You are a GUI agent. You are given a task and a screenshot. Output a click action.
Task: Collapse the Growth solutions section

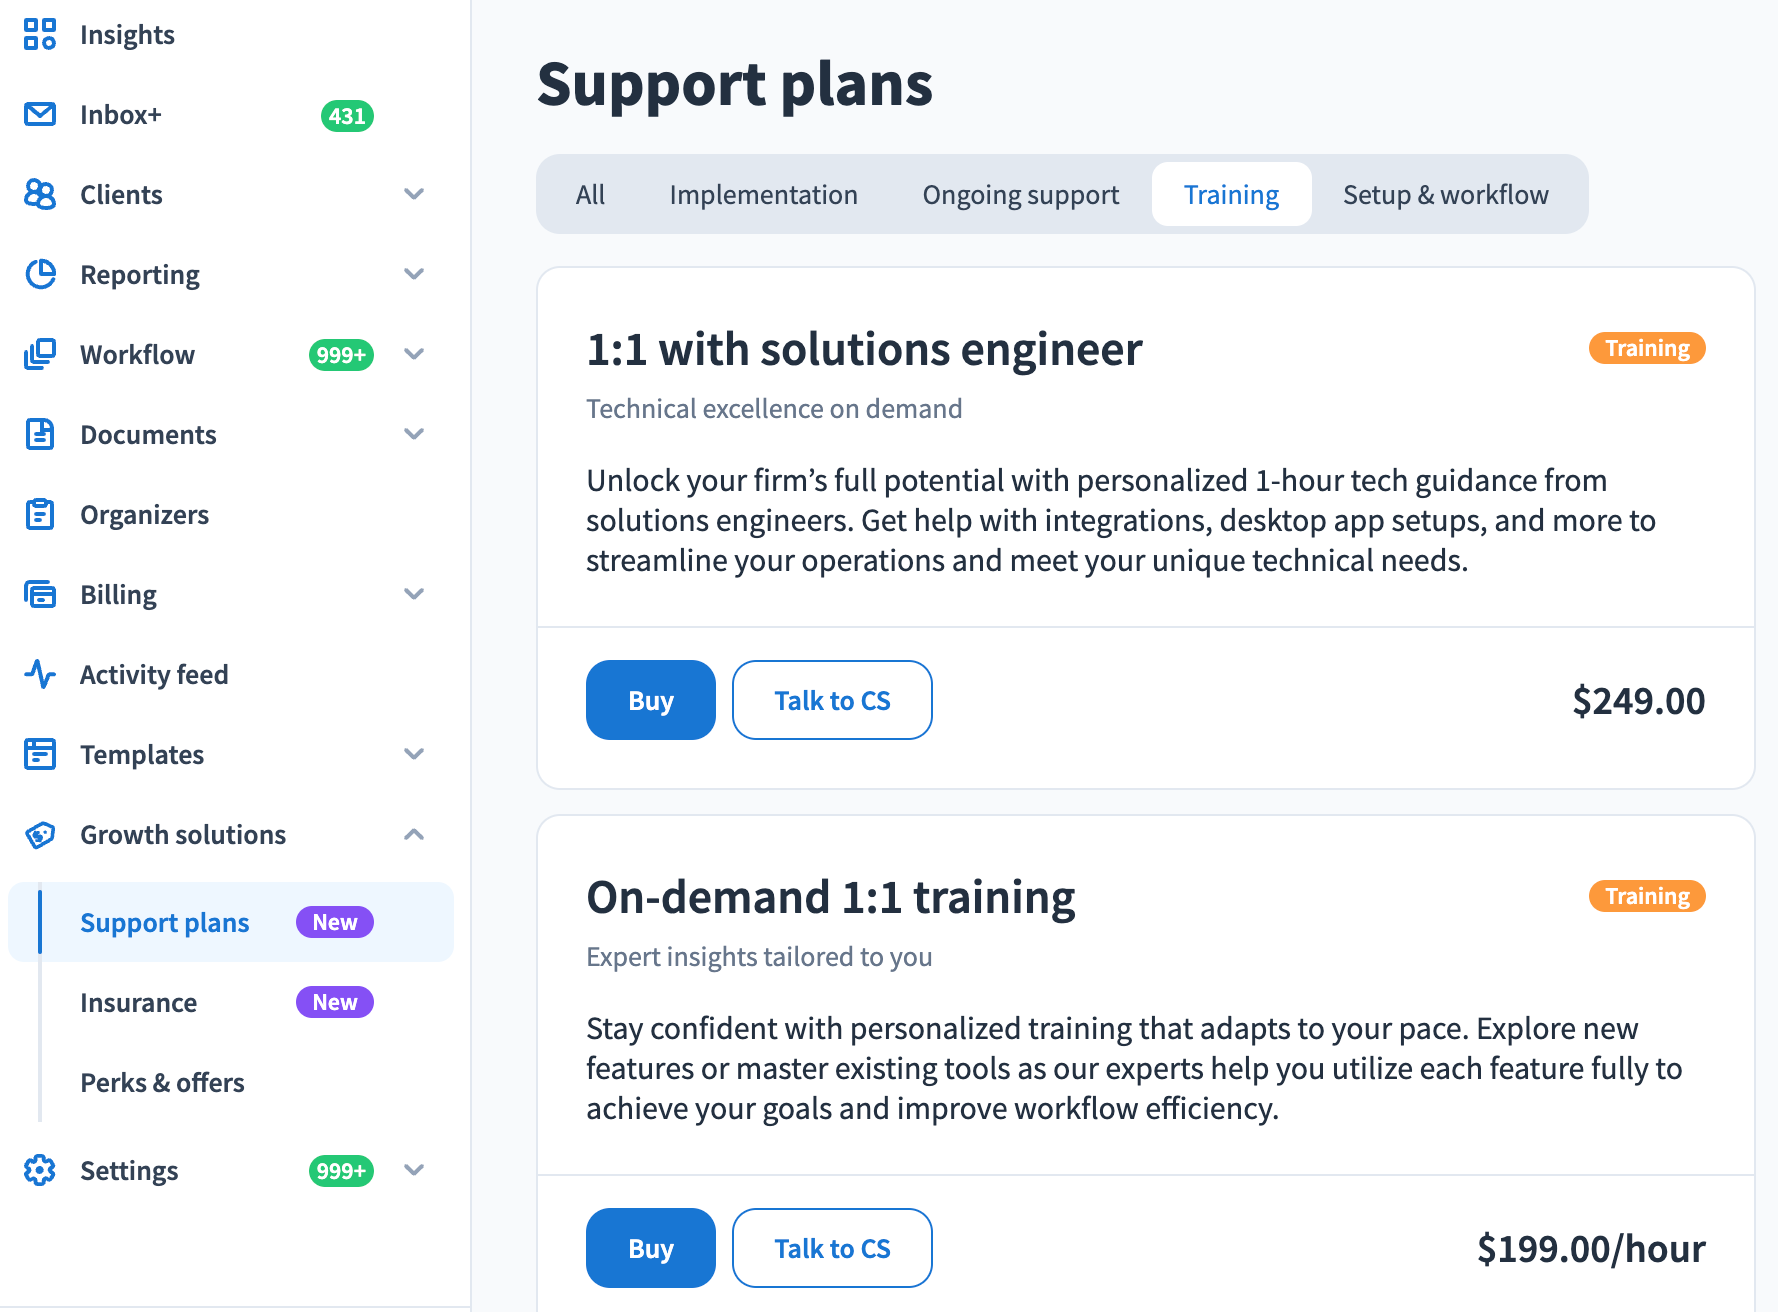click(414, 834)
